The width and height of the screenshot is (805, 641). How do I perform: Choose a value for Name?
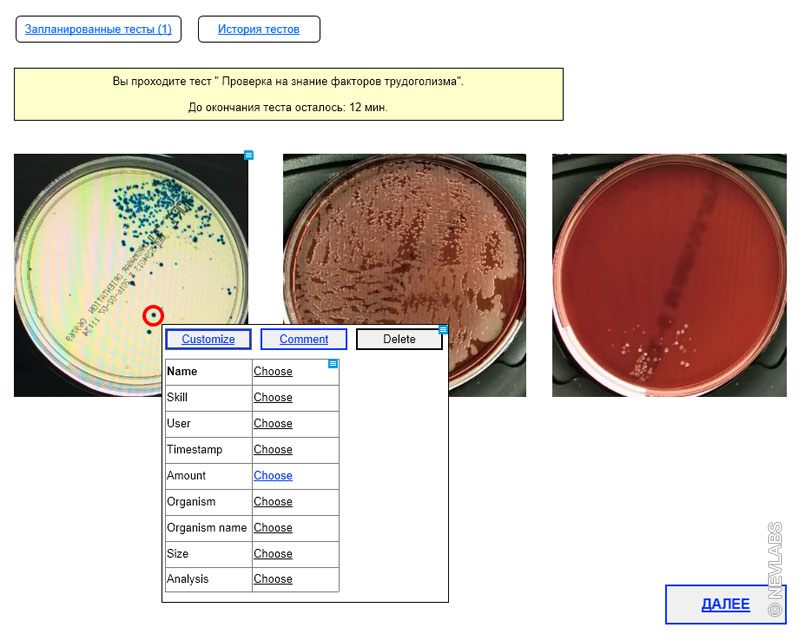[273, 372]
